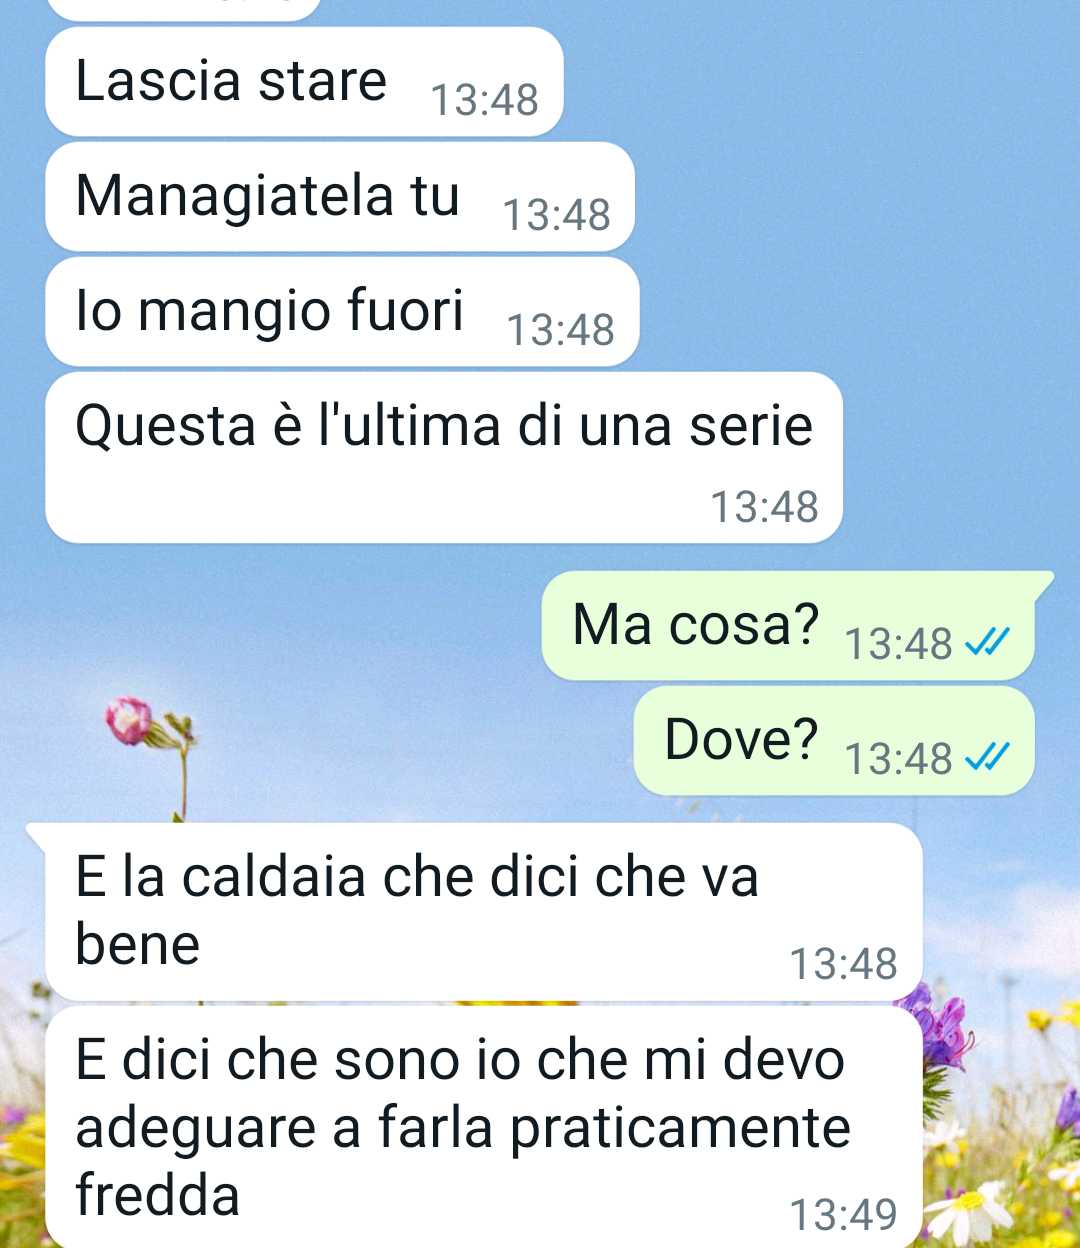
Task: Click read-receipt double check on 'Dove?'
Action: pyautogui.click(x=987, y=758)
